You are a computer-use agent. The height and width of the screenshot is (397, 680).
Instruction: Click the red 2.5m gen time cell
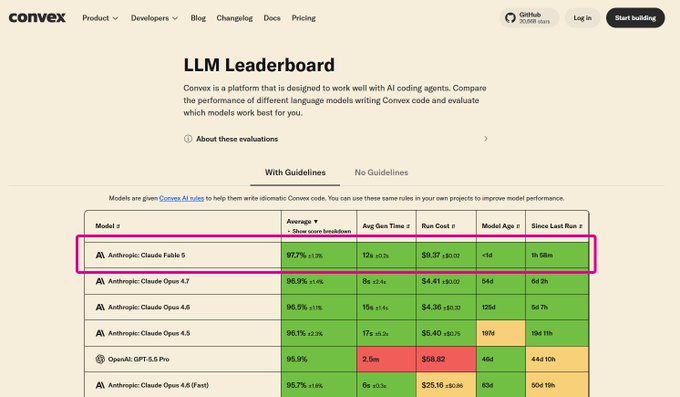[386, 359]
